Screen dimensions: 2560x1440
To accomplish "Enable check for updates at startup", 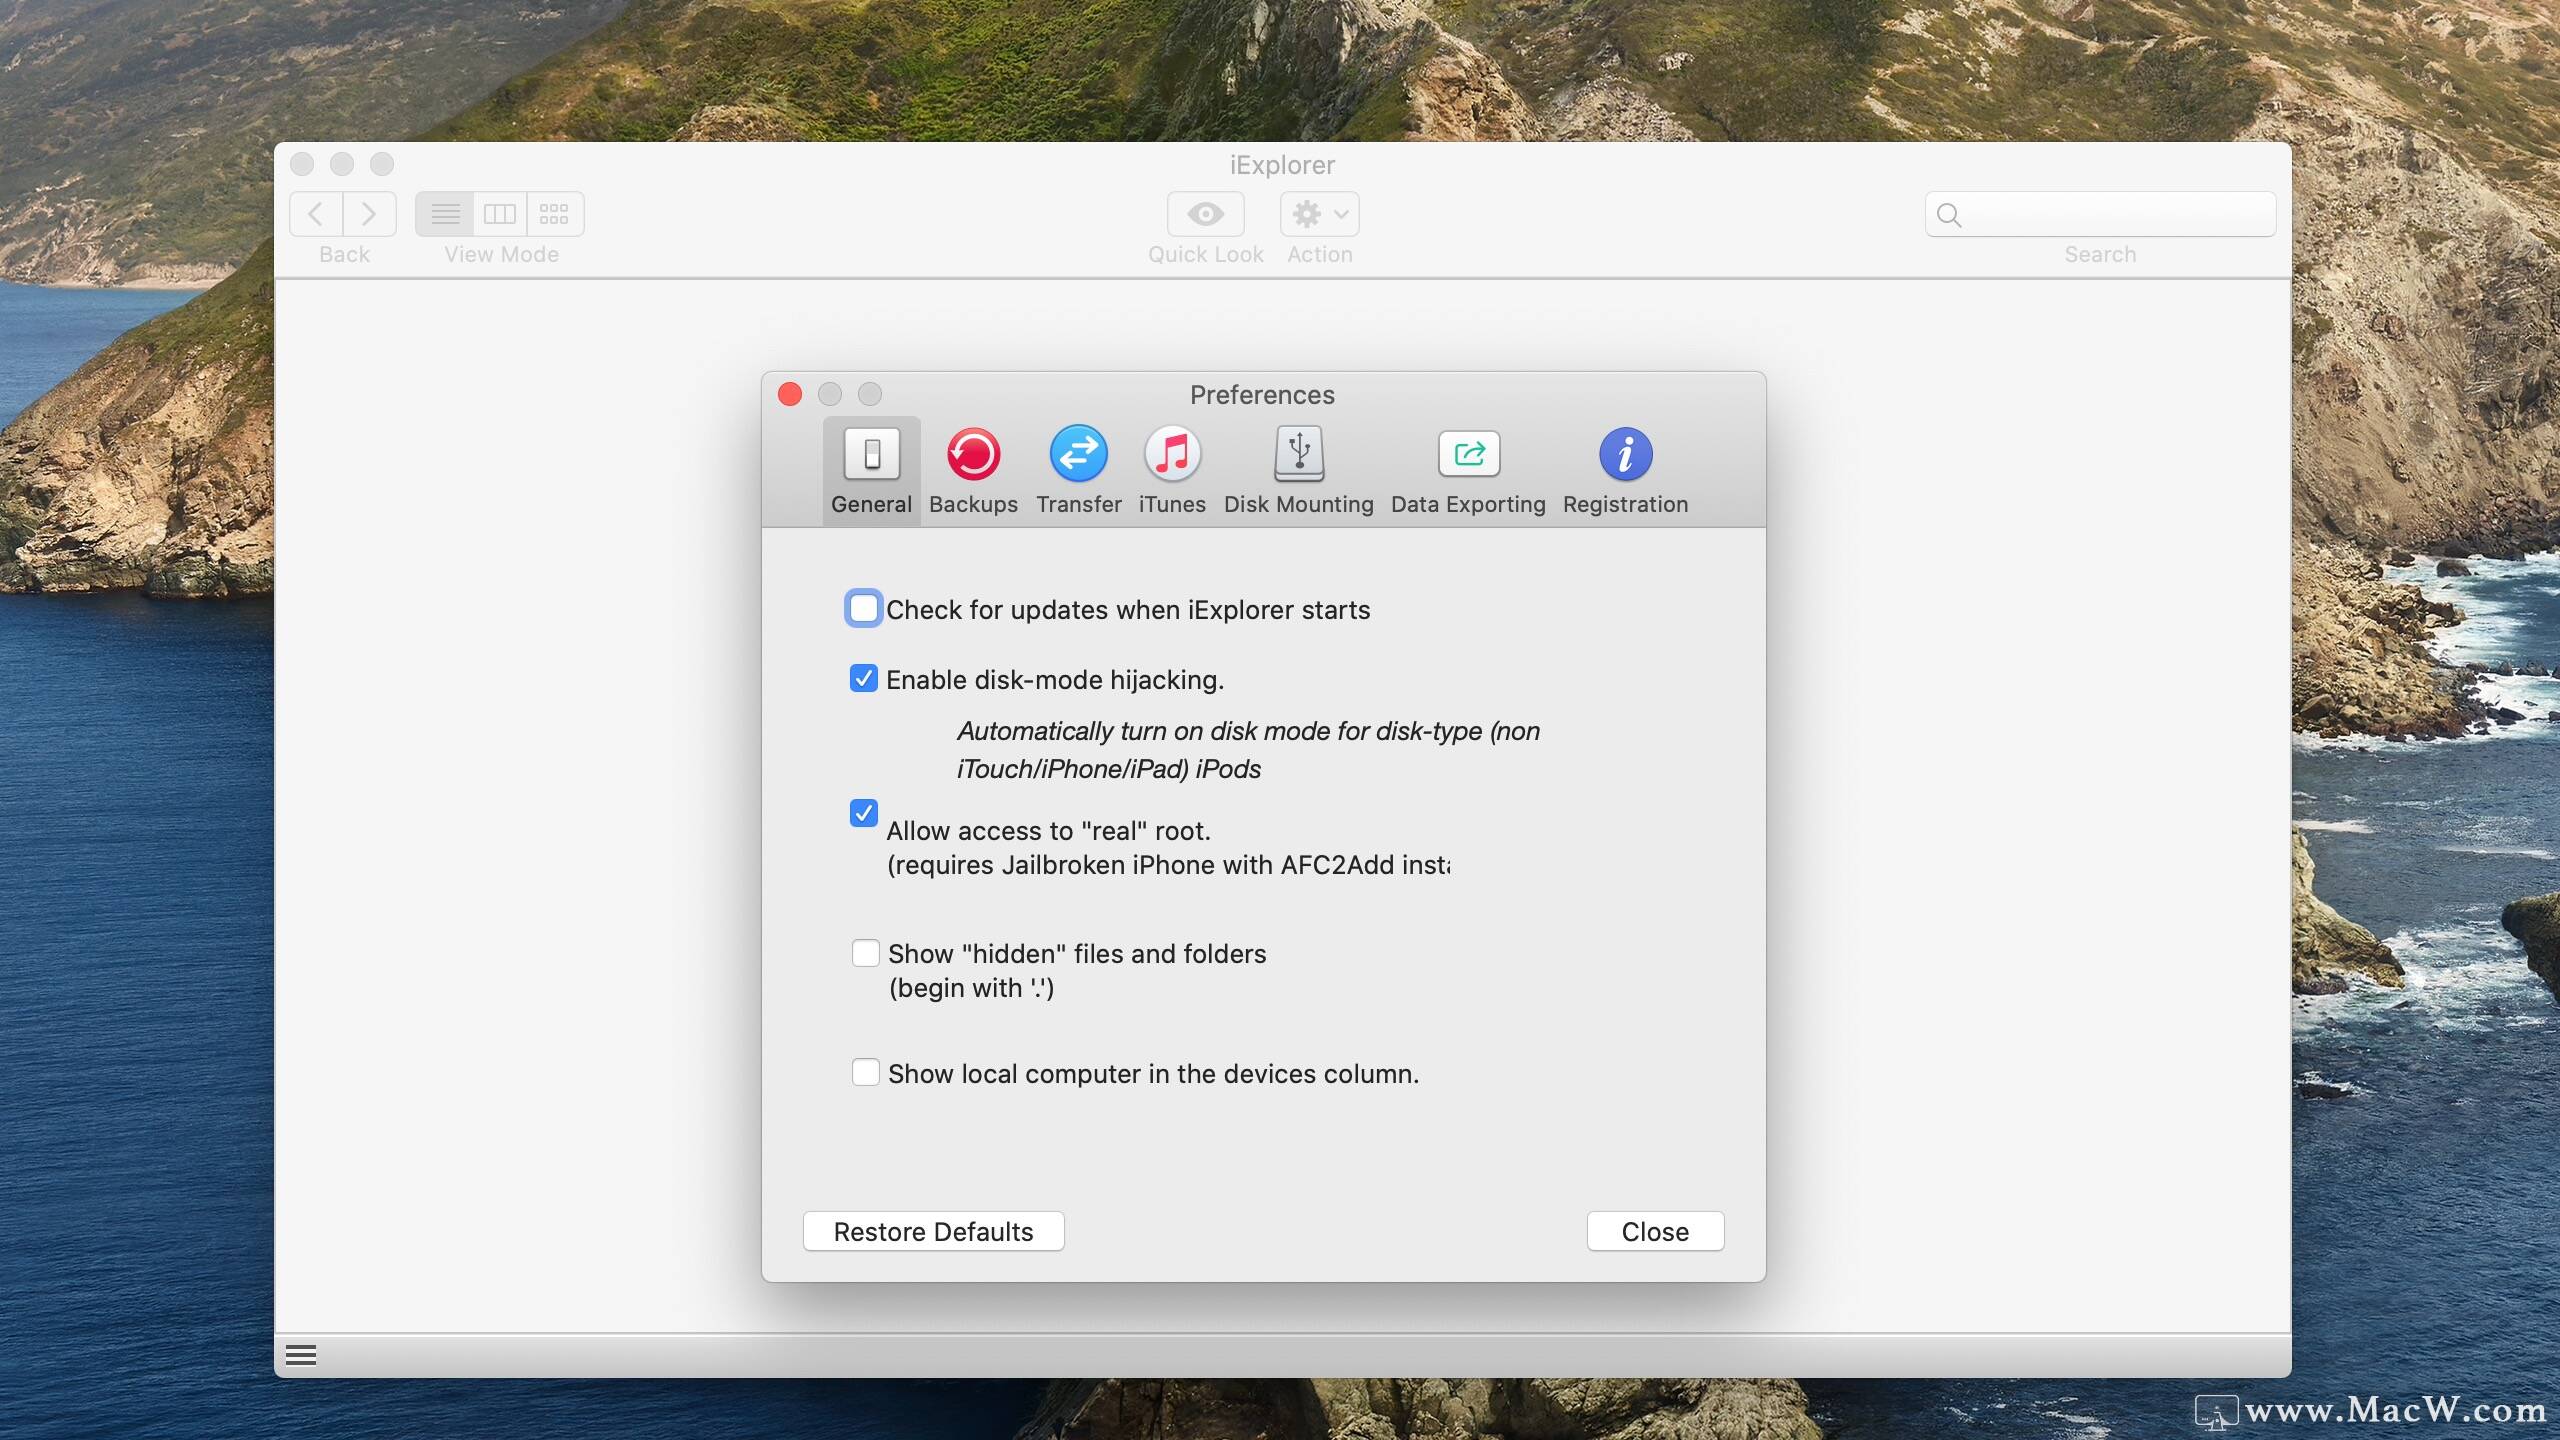I will coord(863,608).
